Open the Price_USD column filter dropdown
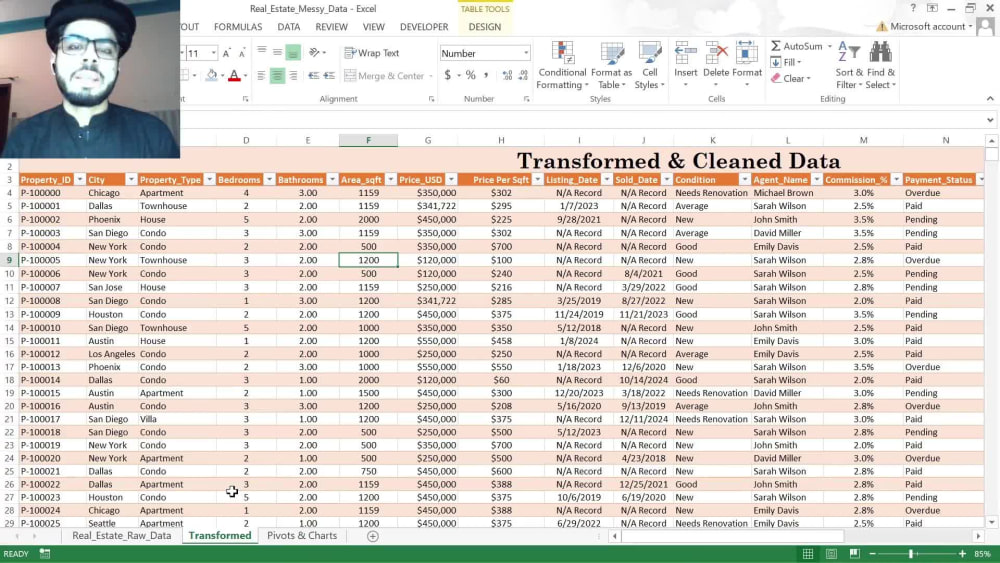This screenshot has width=1000, height=563. click(451, 180)
